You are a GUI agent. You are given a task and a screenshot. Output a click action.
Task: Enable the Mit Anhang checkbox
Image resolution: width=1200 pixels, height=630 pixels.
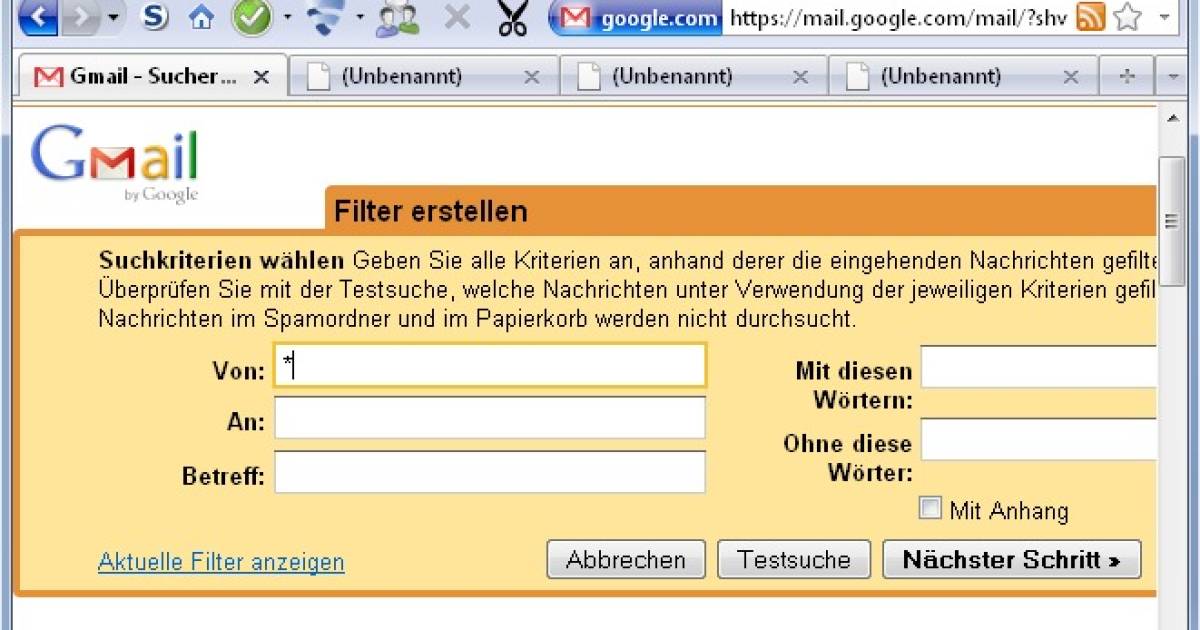click(930, 508)
